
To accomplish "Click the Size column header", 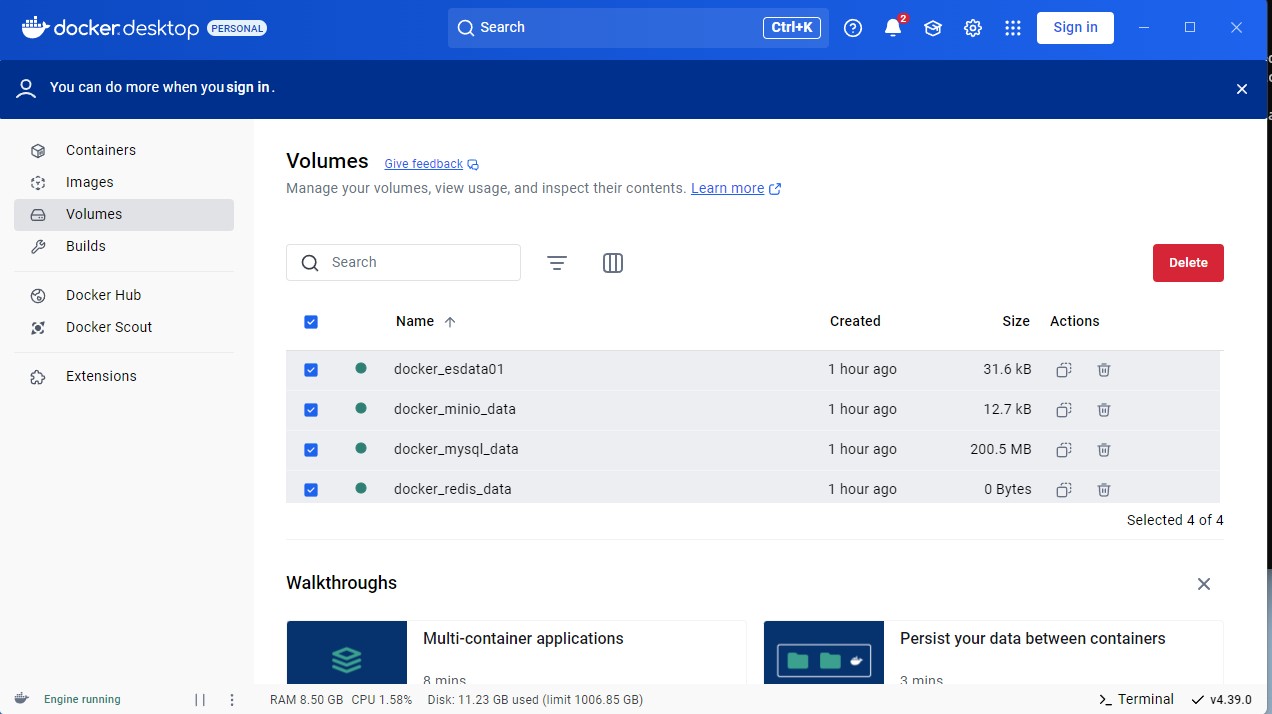I will pyautogui.click(x=1016, y=321).
